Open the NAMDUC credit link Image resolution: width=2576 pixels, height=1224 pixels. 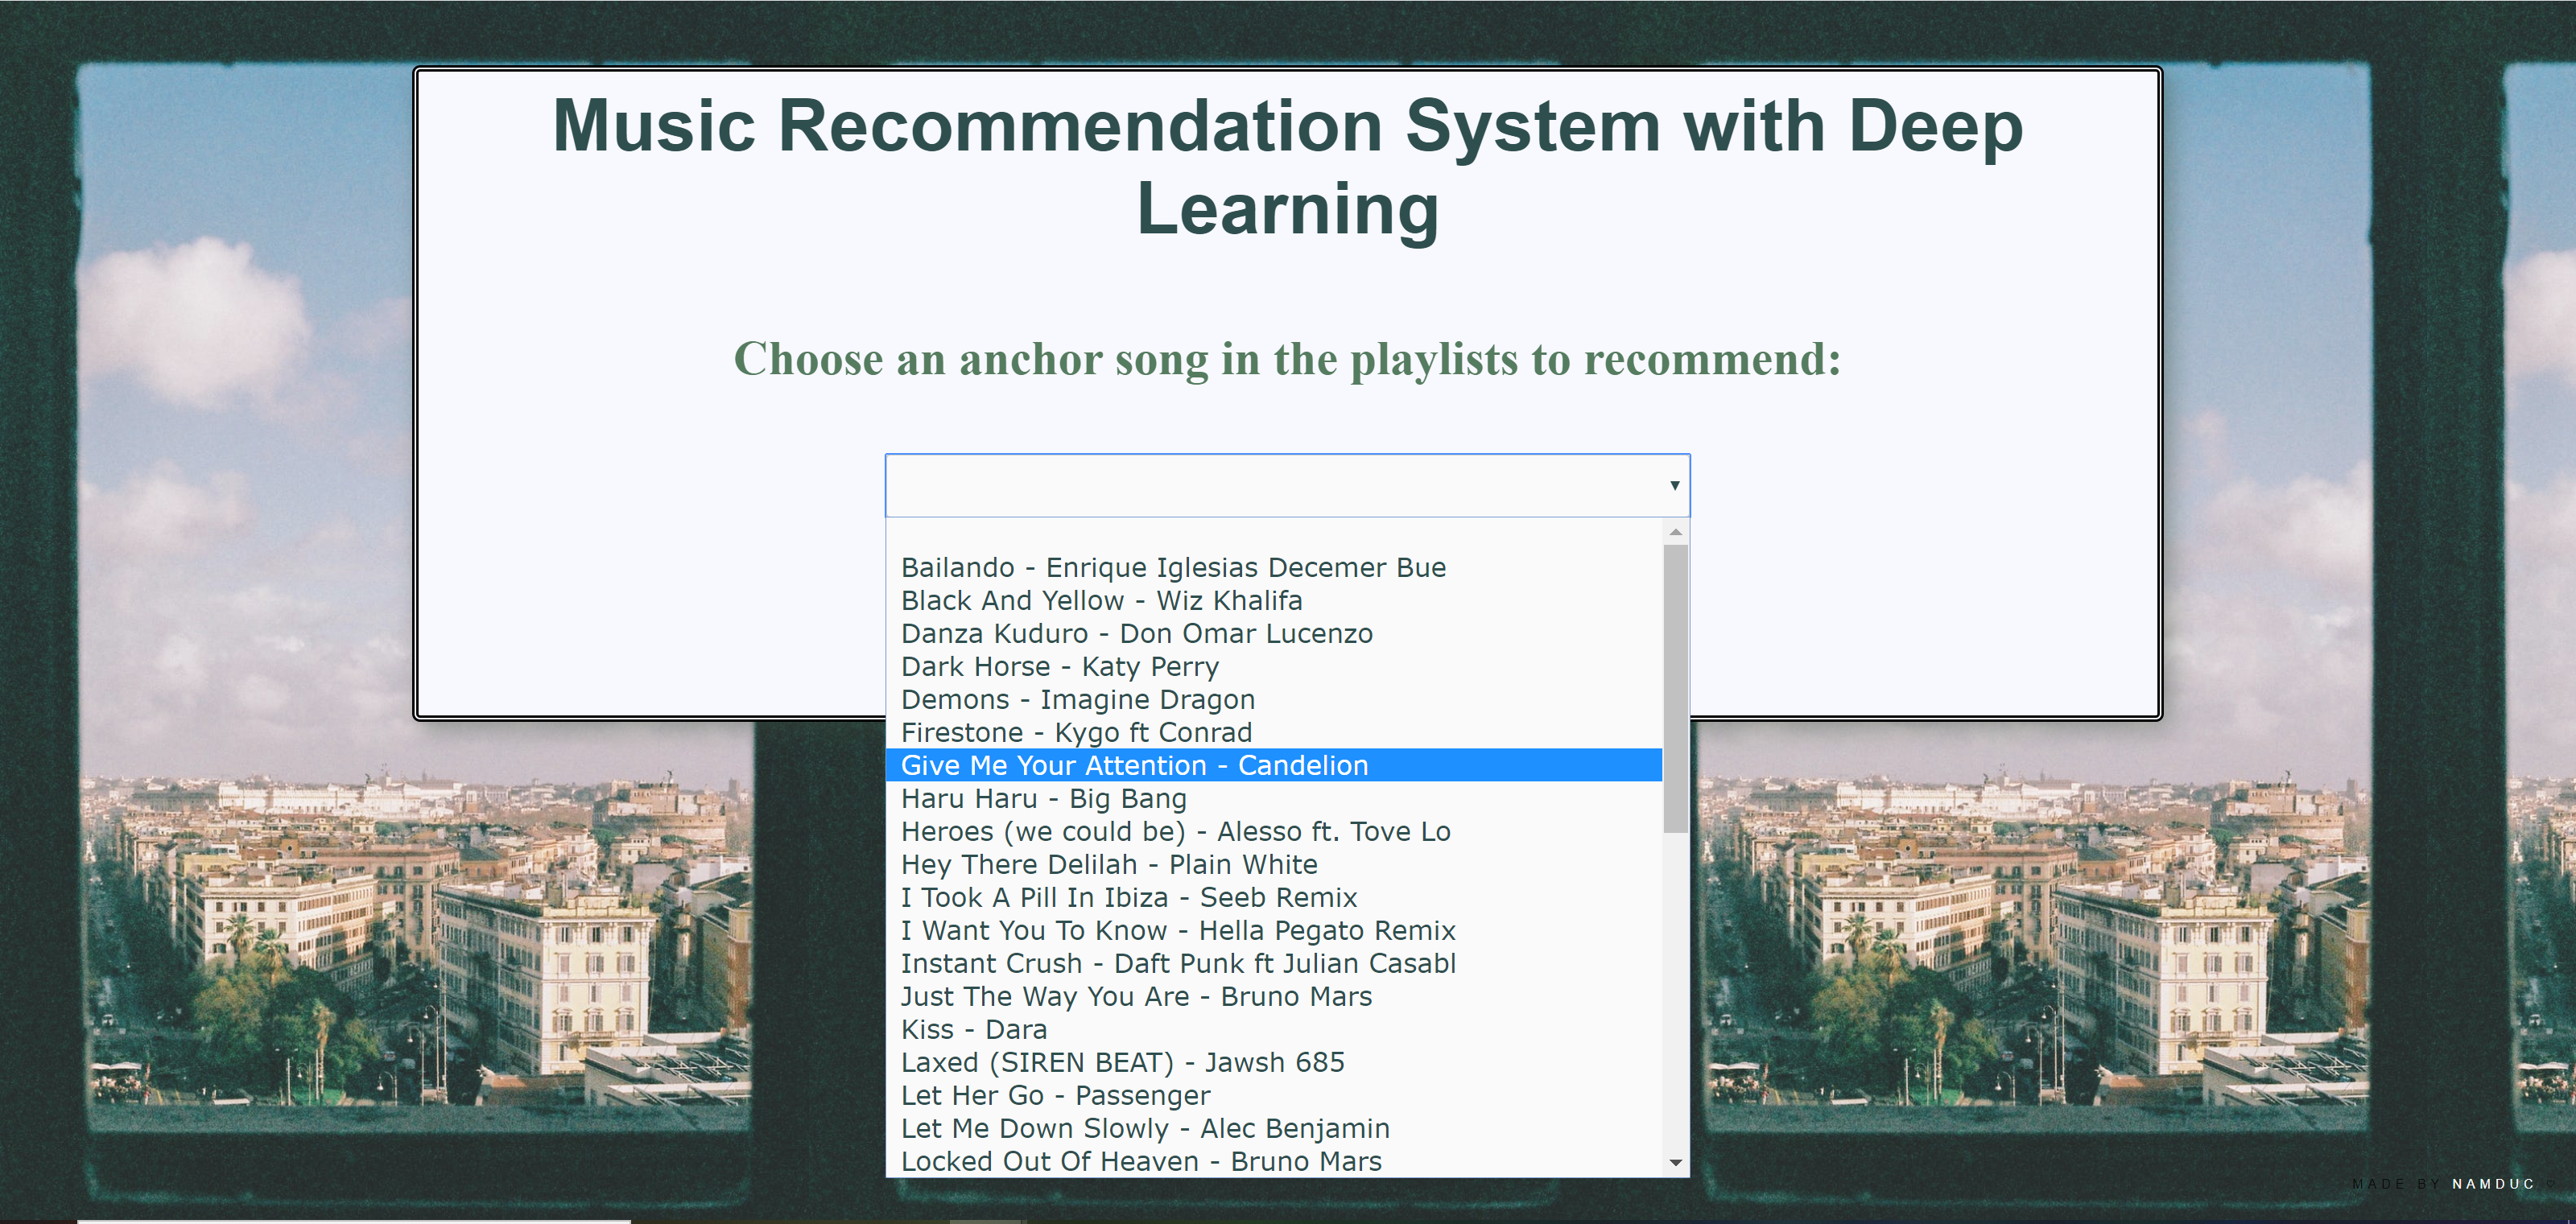coord(2492,1184)
